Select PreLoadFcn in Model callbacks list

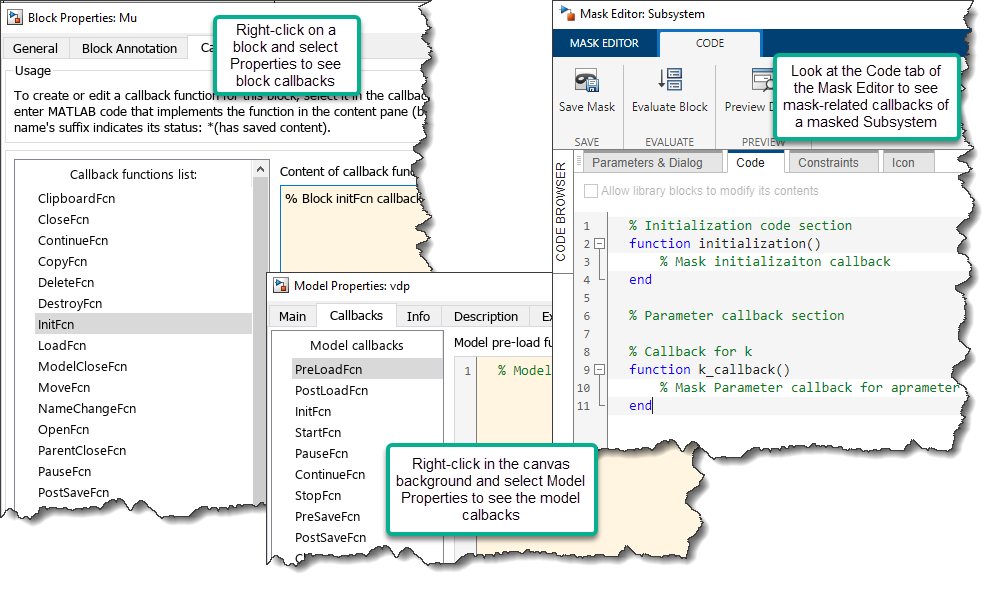328,369
